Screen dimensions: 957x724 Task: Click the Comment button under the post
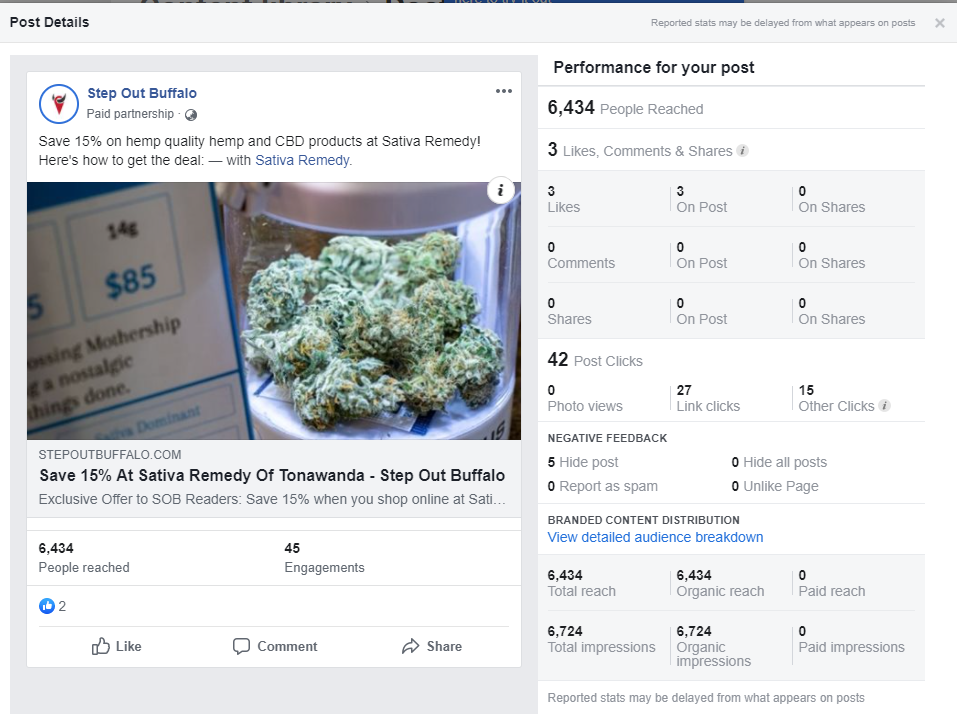275,646
